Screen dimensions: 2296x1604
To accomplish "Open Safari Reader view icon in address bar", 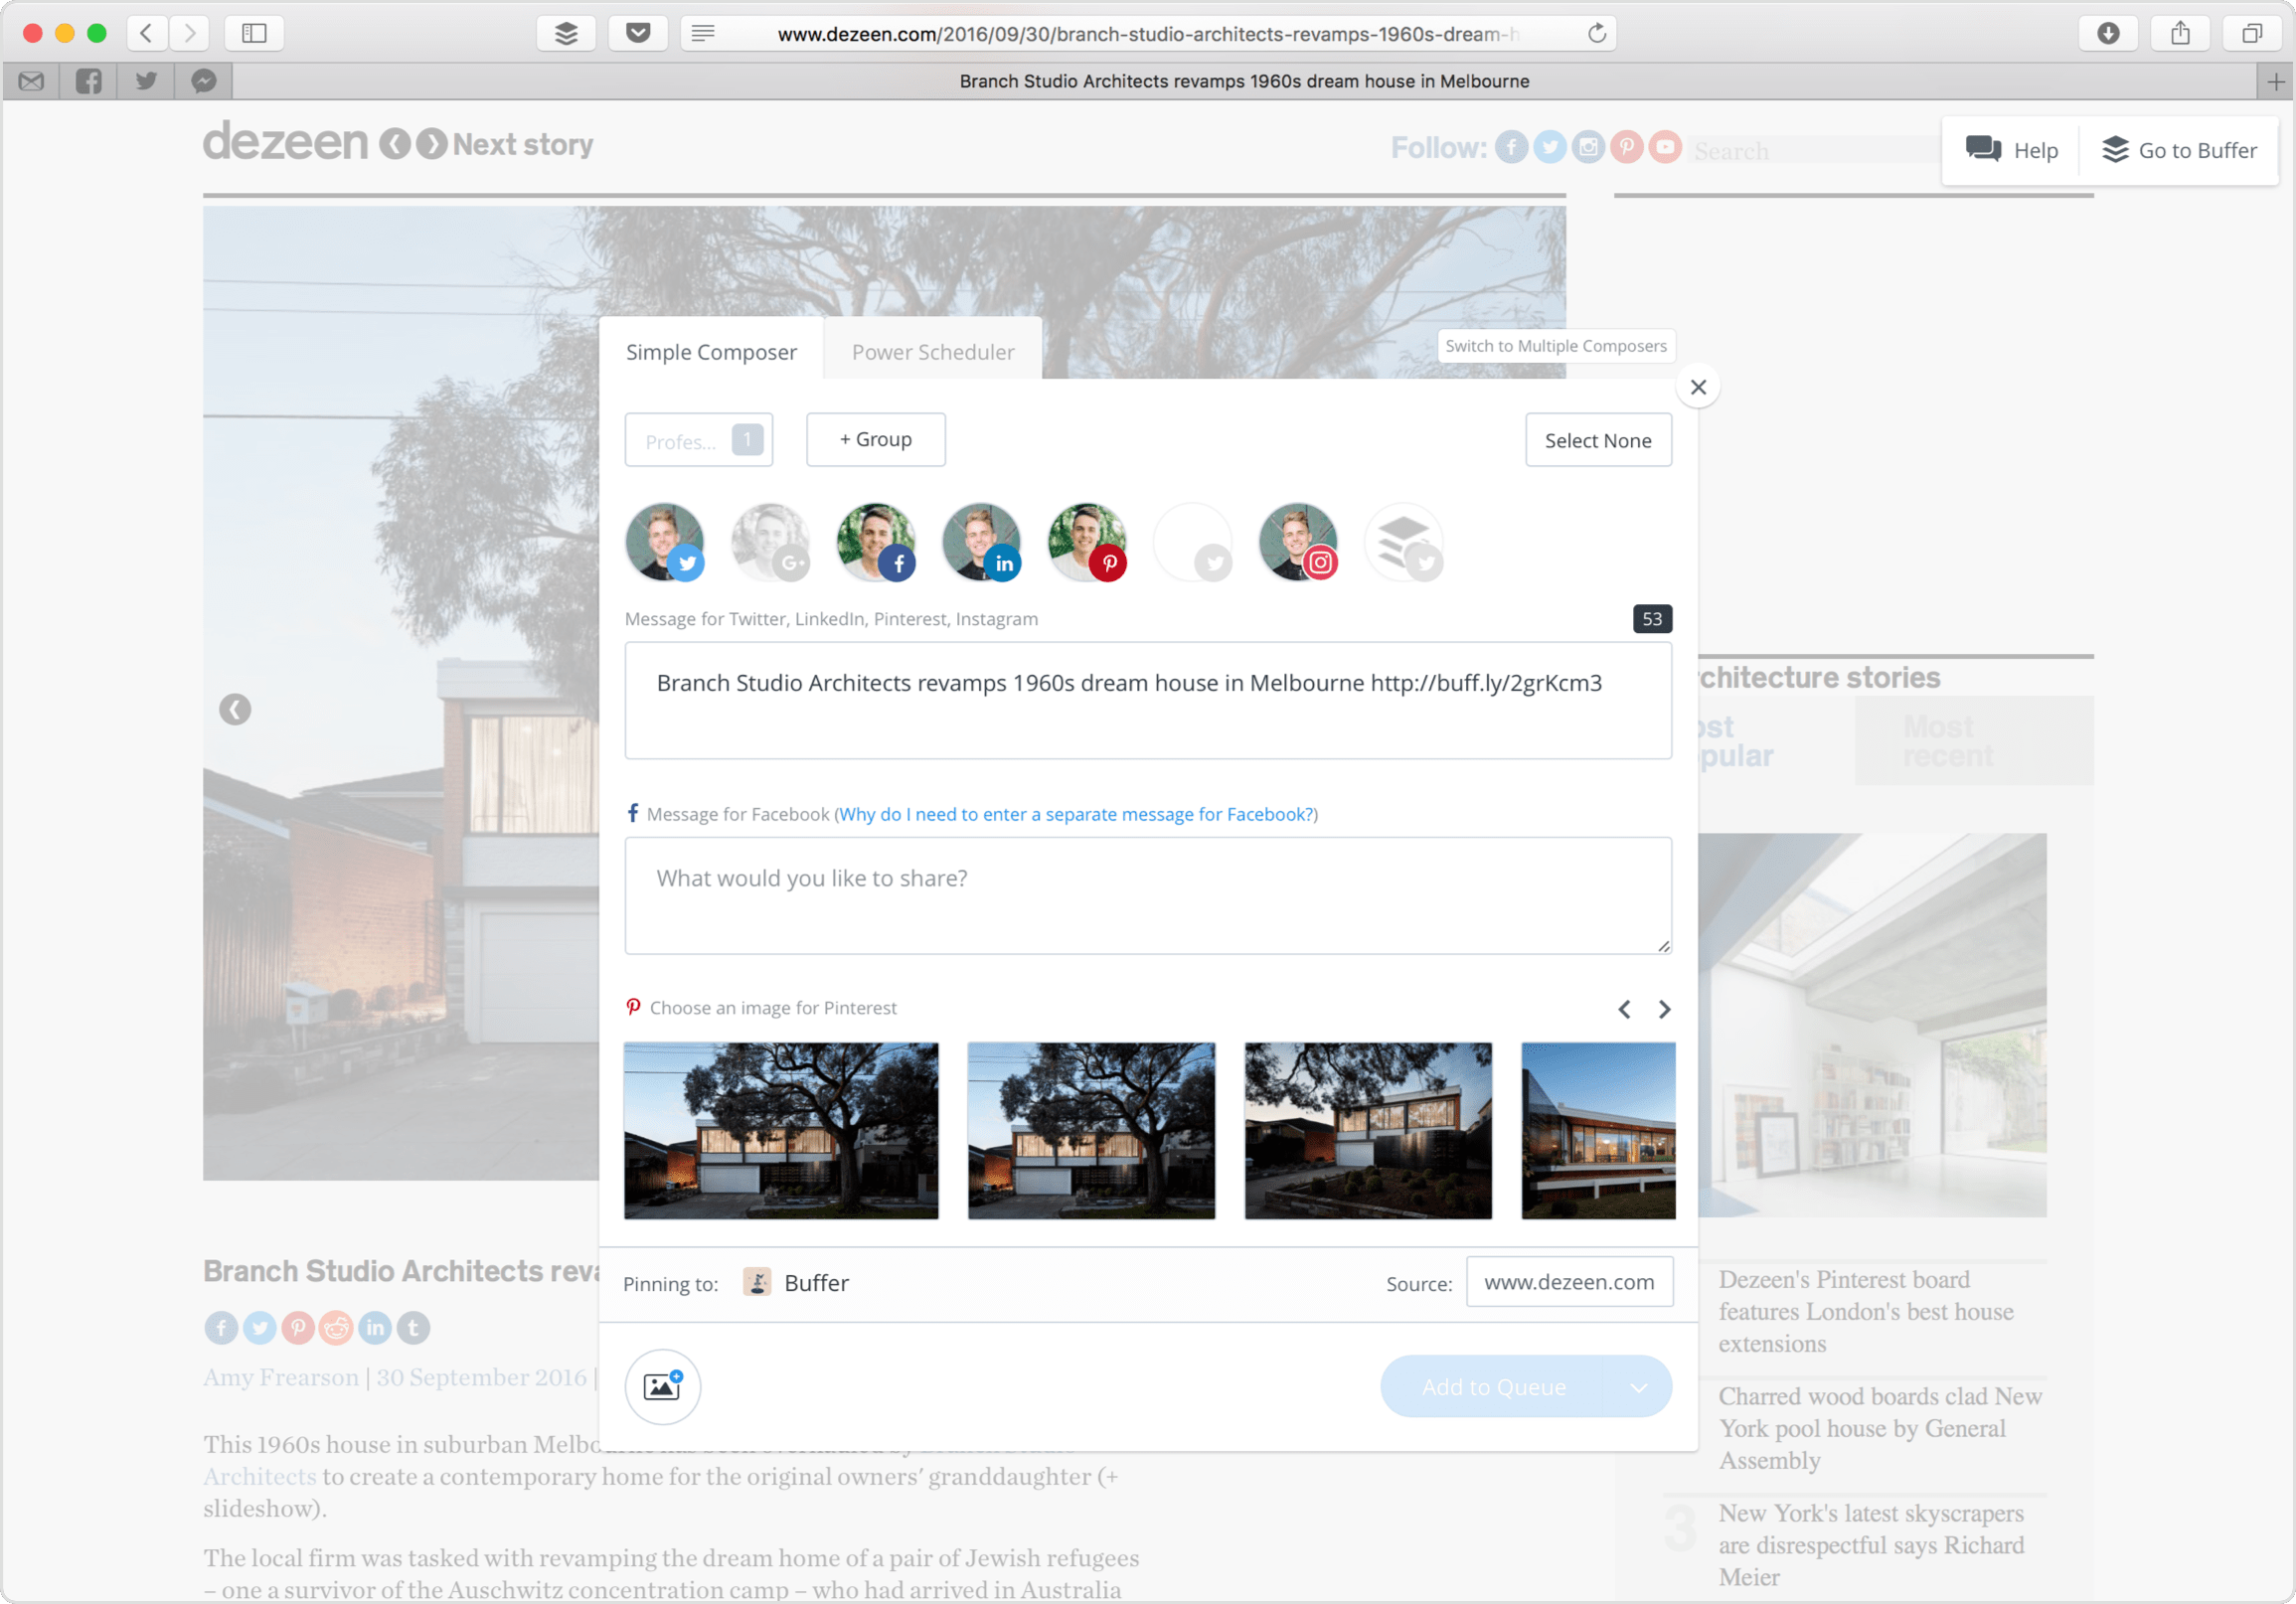I will 703,33.
